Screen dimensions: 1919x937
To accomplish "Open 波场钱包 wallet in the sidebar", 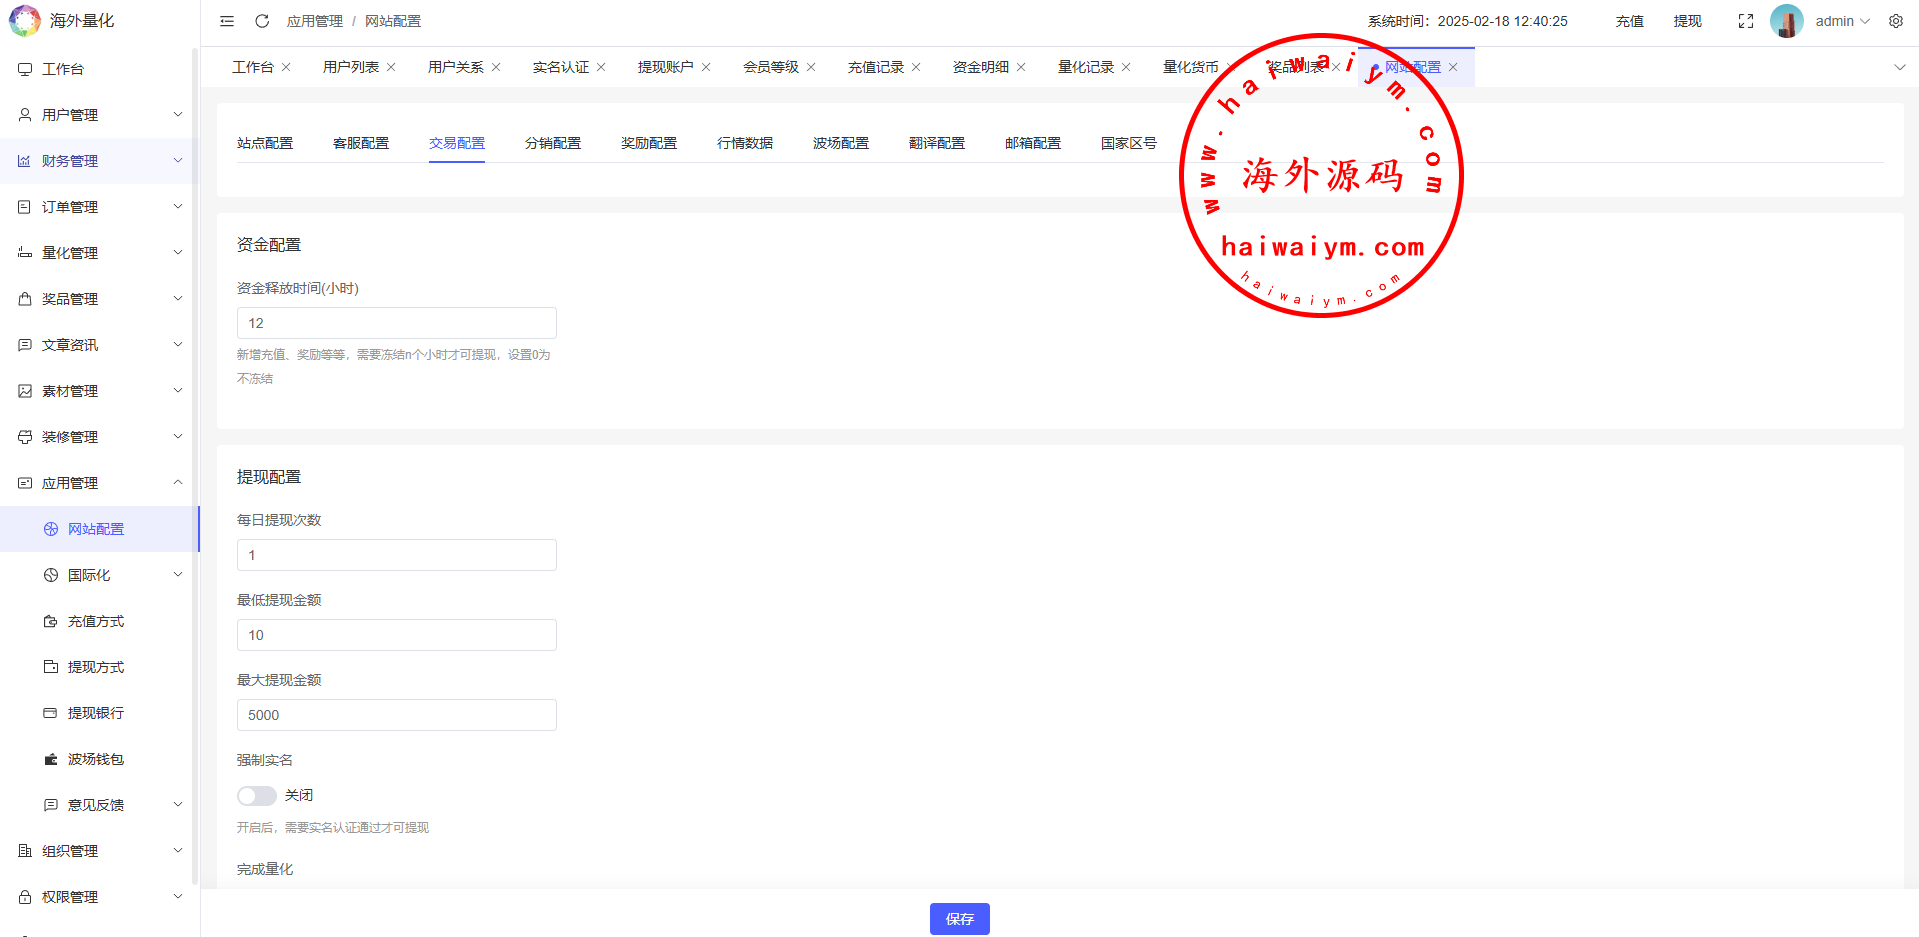I will (95, 759).
